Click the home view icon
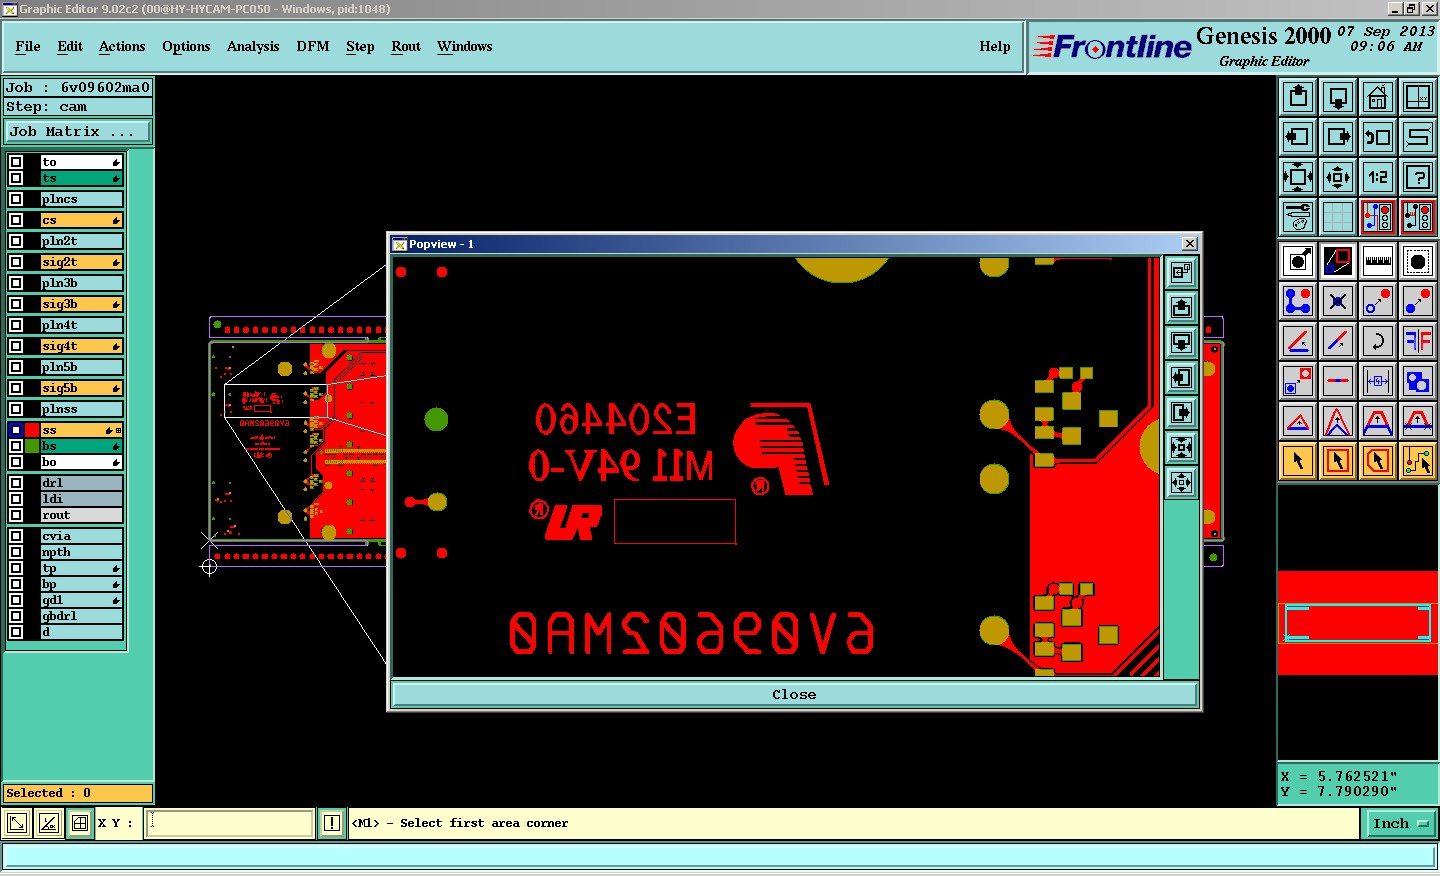The width and height of the screenshot is (1440, 876). click(1378, 97)
